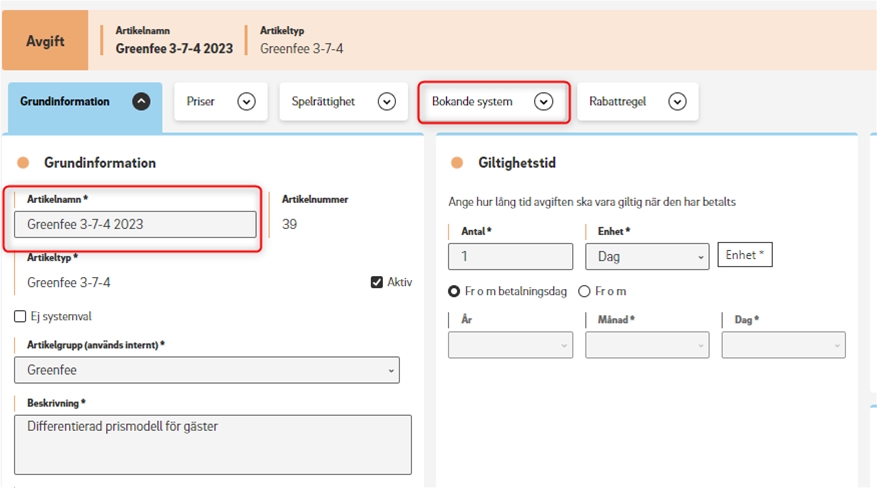Collapse the Grundinformation chevron icon

(x=141, y=101)
